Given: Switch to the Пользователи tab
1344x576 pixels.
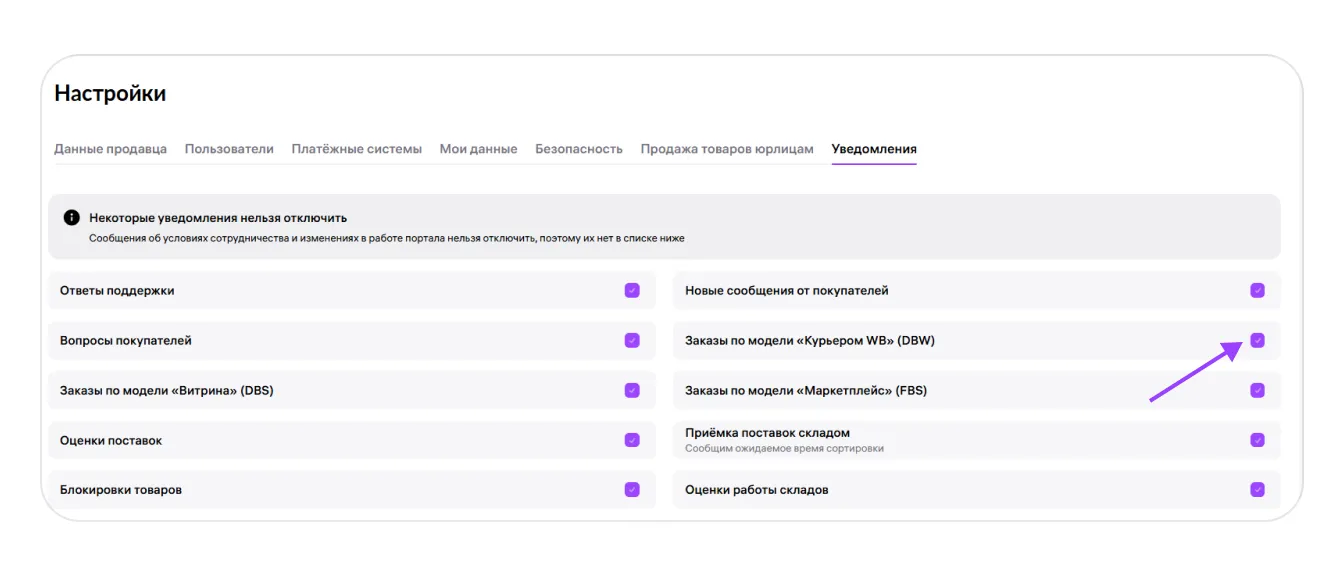Looking at the screenshot, I should tap(229, 149).
